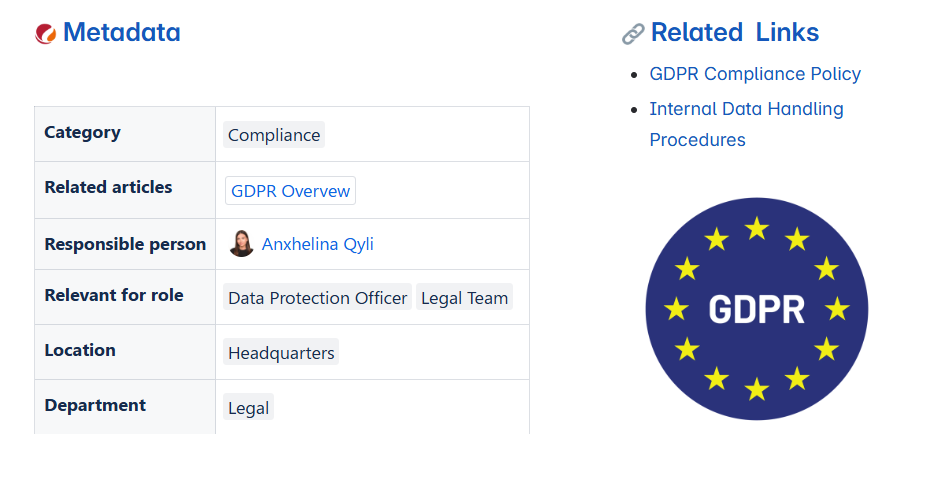943x481 pixels.
Task: Select the Legal Team role tag
Action: click(x=464, y=298)
